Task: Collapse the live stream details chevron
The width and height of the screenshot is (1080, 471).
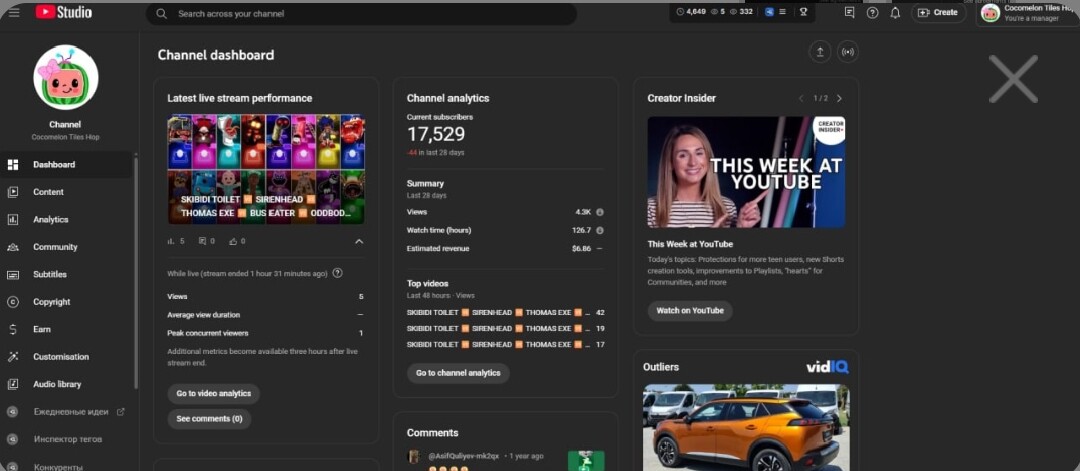Action: (x=359, y=242)
